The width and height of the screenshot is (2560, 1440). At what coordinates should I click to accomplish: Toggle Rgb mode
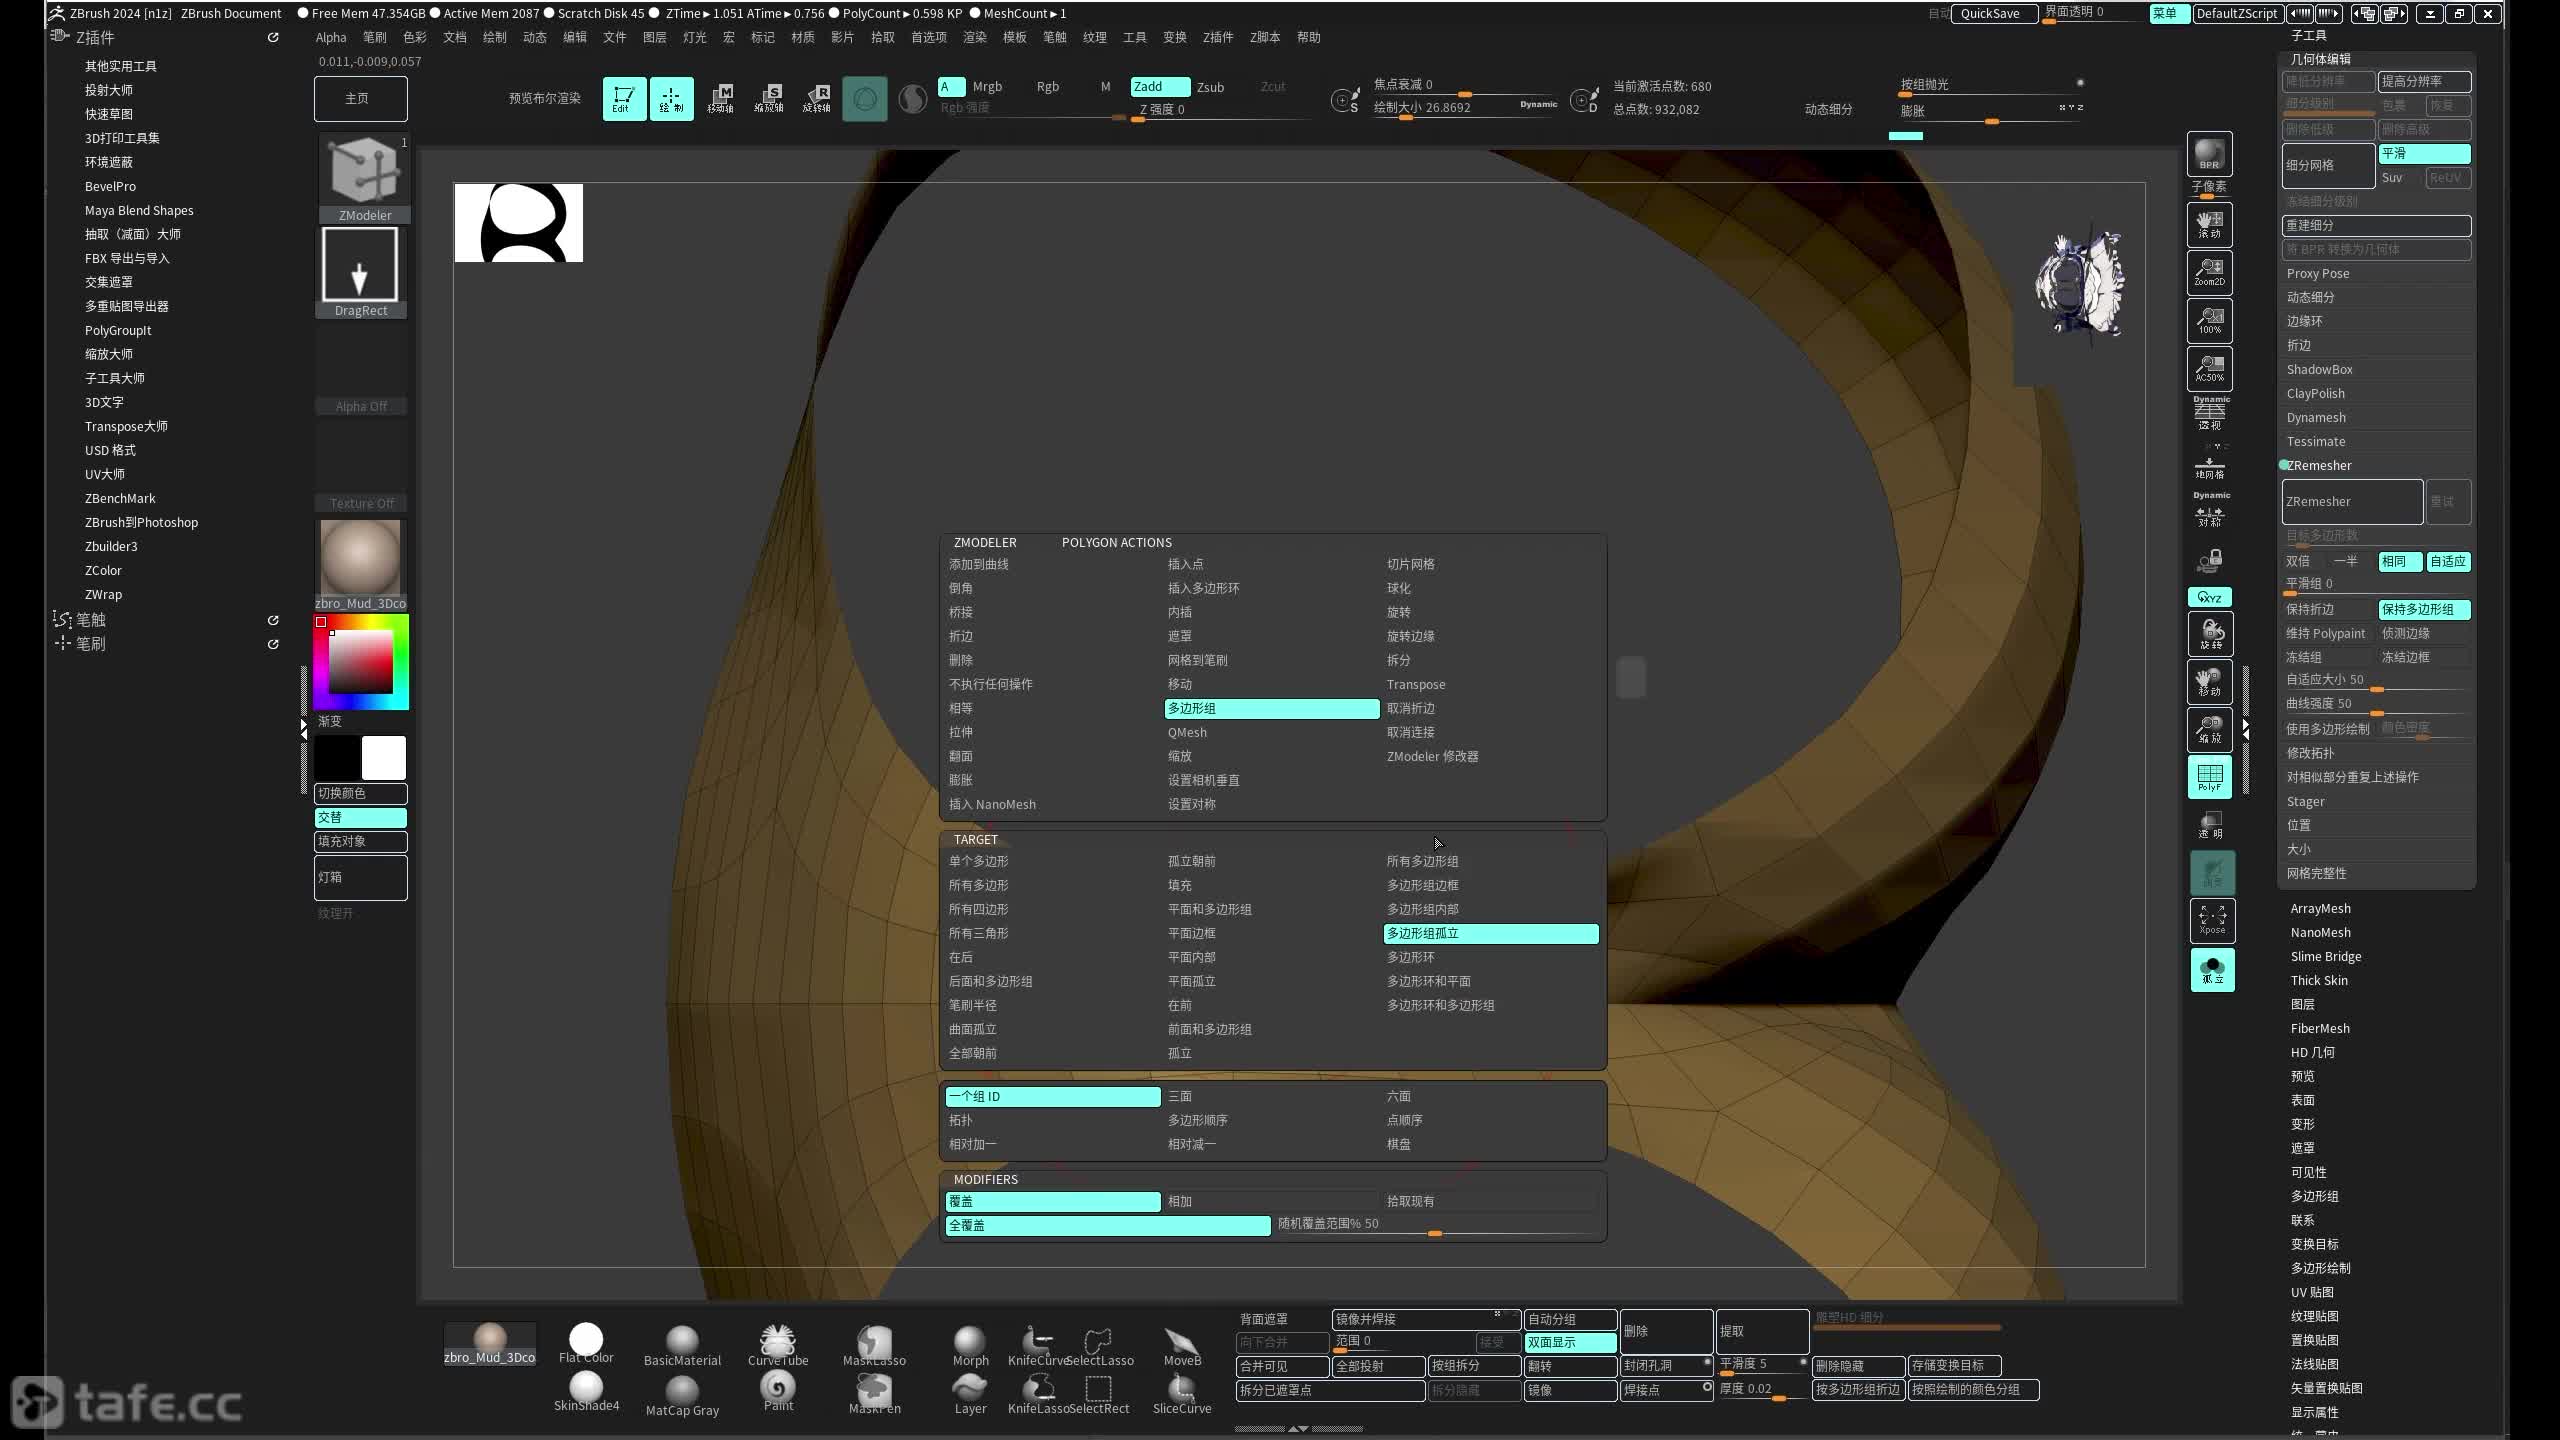click(1047, 87)
